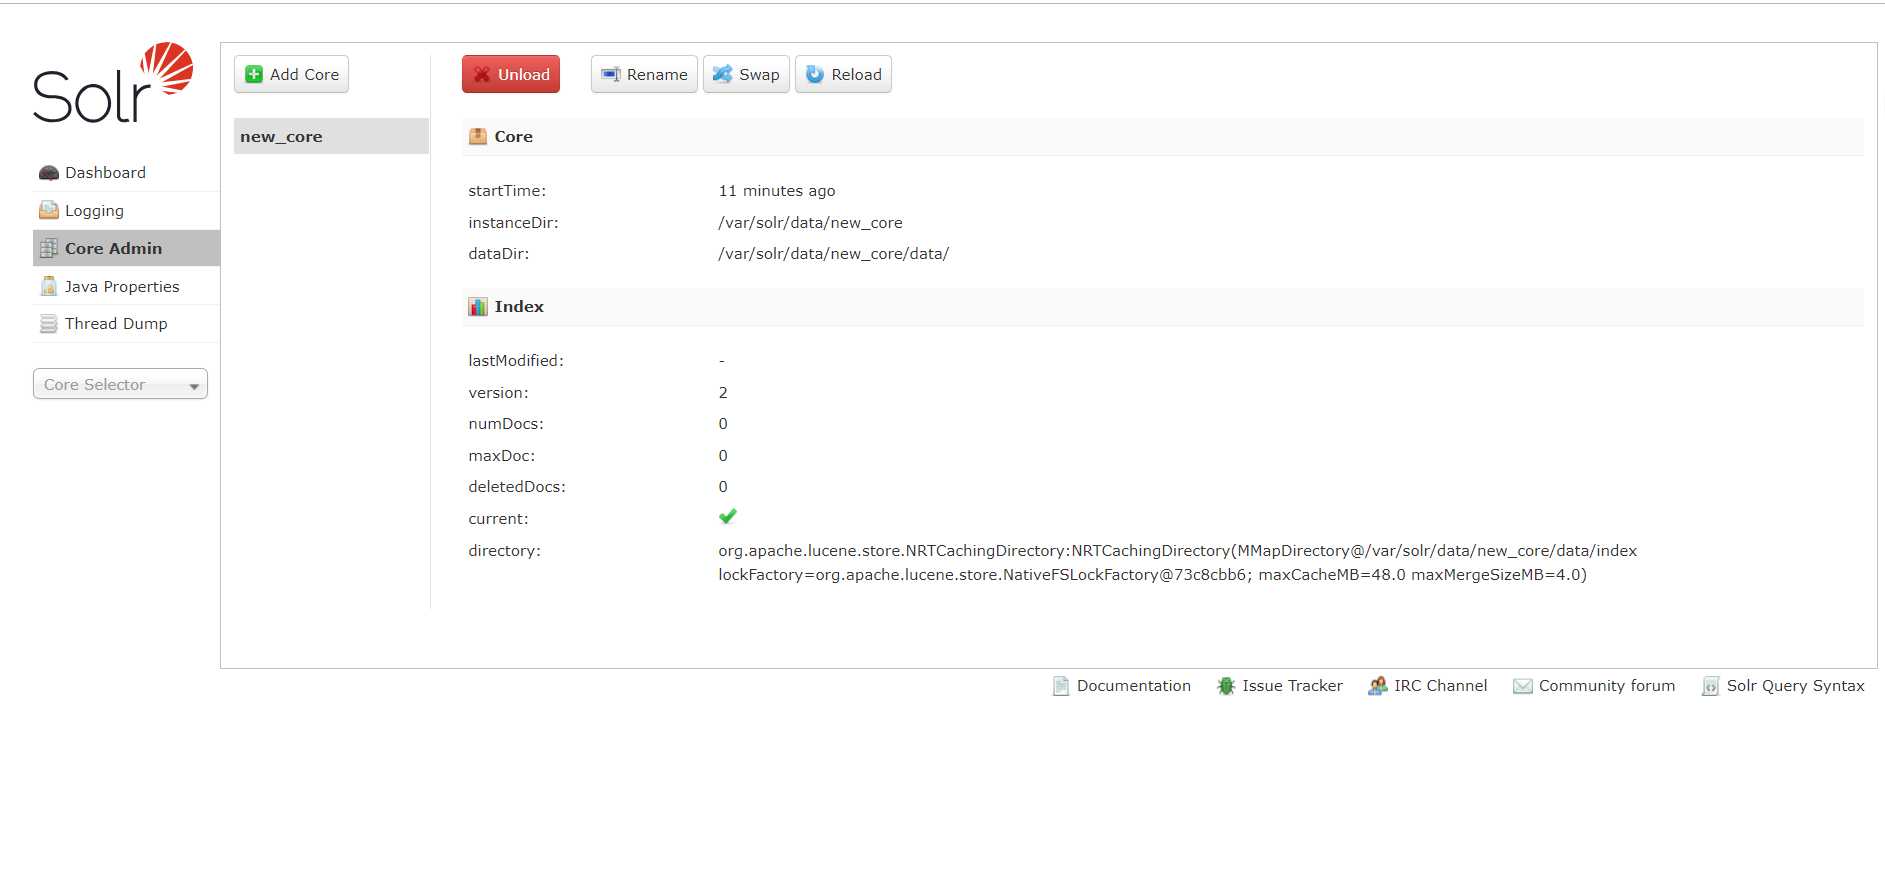Screen dimensions: 1885x881
Task: Click the Add Core button
Action: tap(291, 74)
